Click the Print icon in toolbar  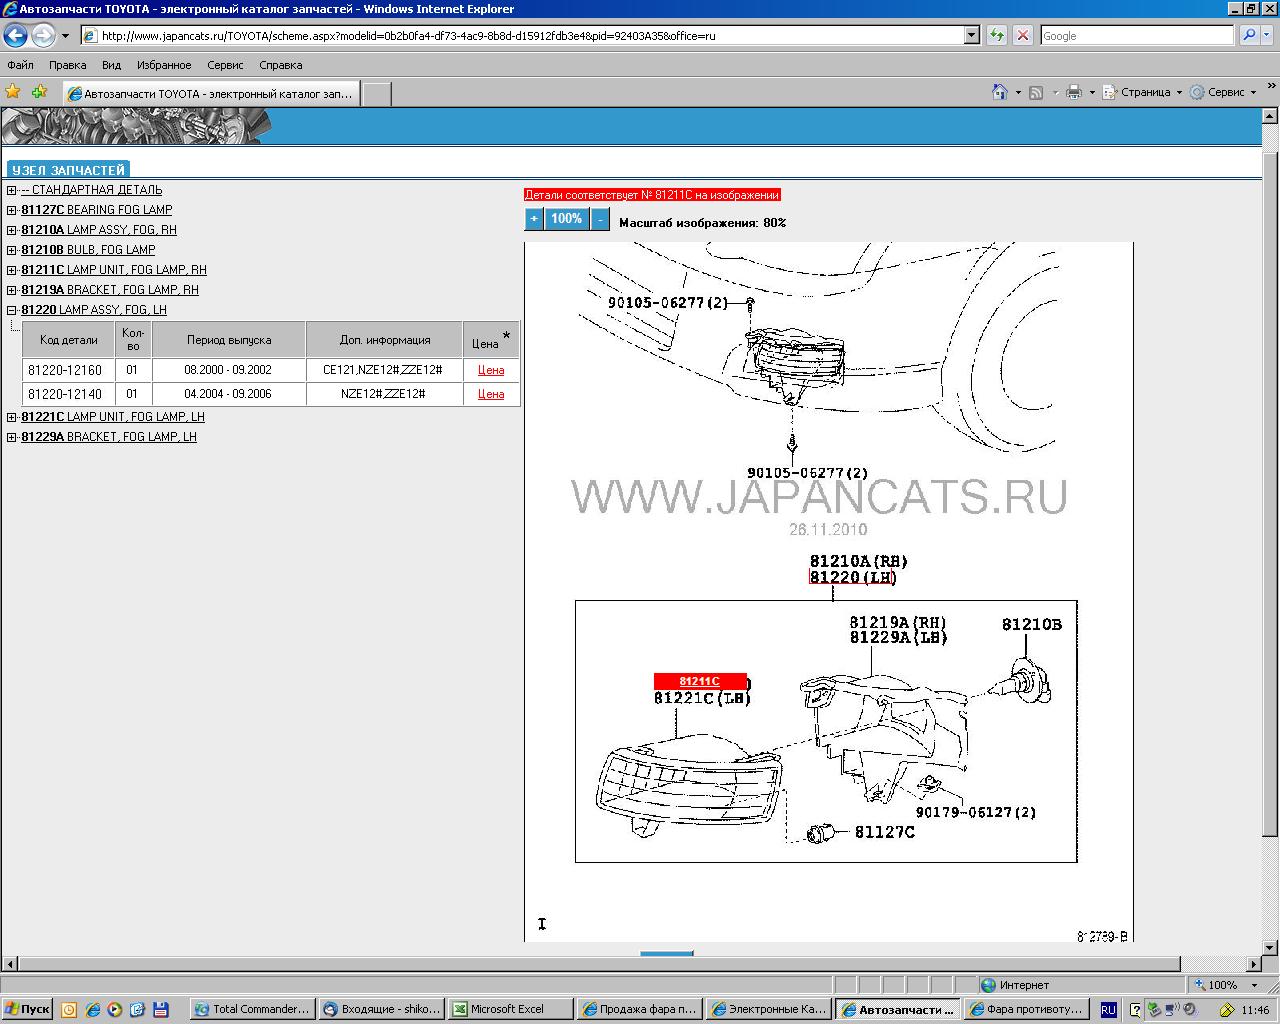(x=1074, y=92)
